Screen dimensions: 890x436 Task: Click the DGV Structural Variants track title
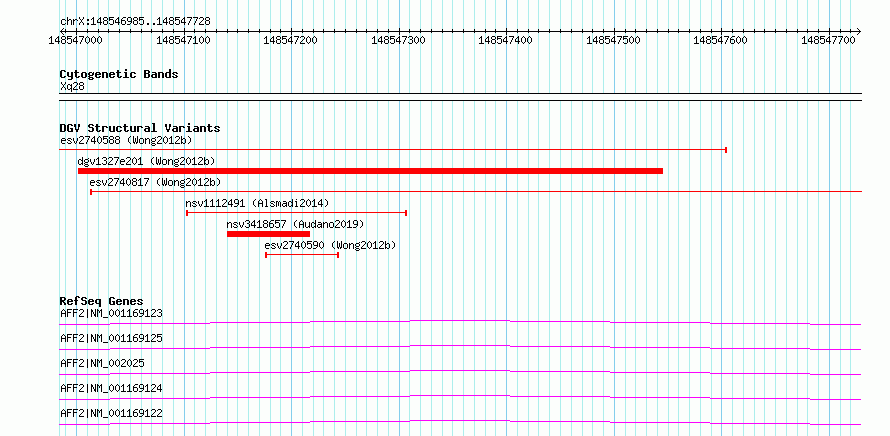point(140,128)
